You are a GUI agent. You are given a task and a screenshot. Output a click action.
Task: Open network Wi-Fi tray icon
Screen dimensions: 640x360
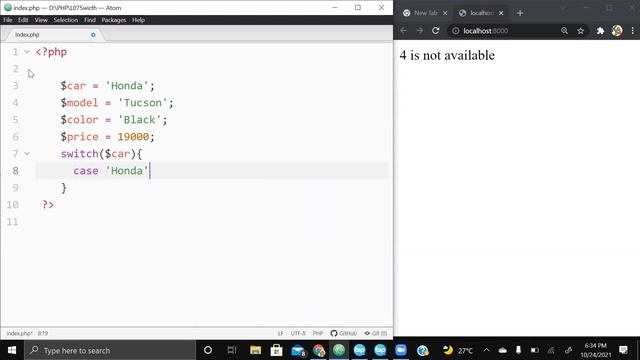[551, 350]
